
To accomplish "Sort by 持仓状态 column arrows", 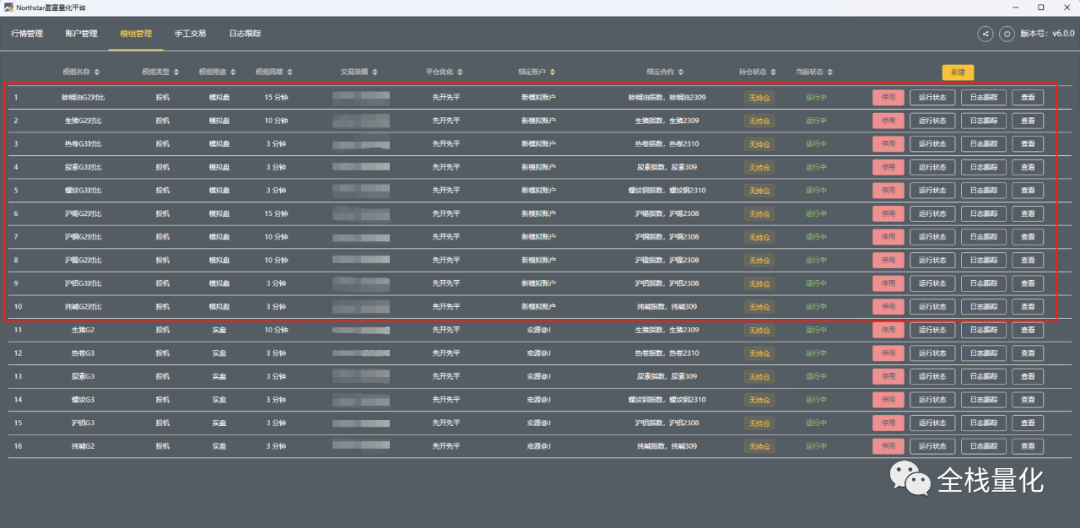I will [773, 72].
